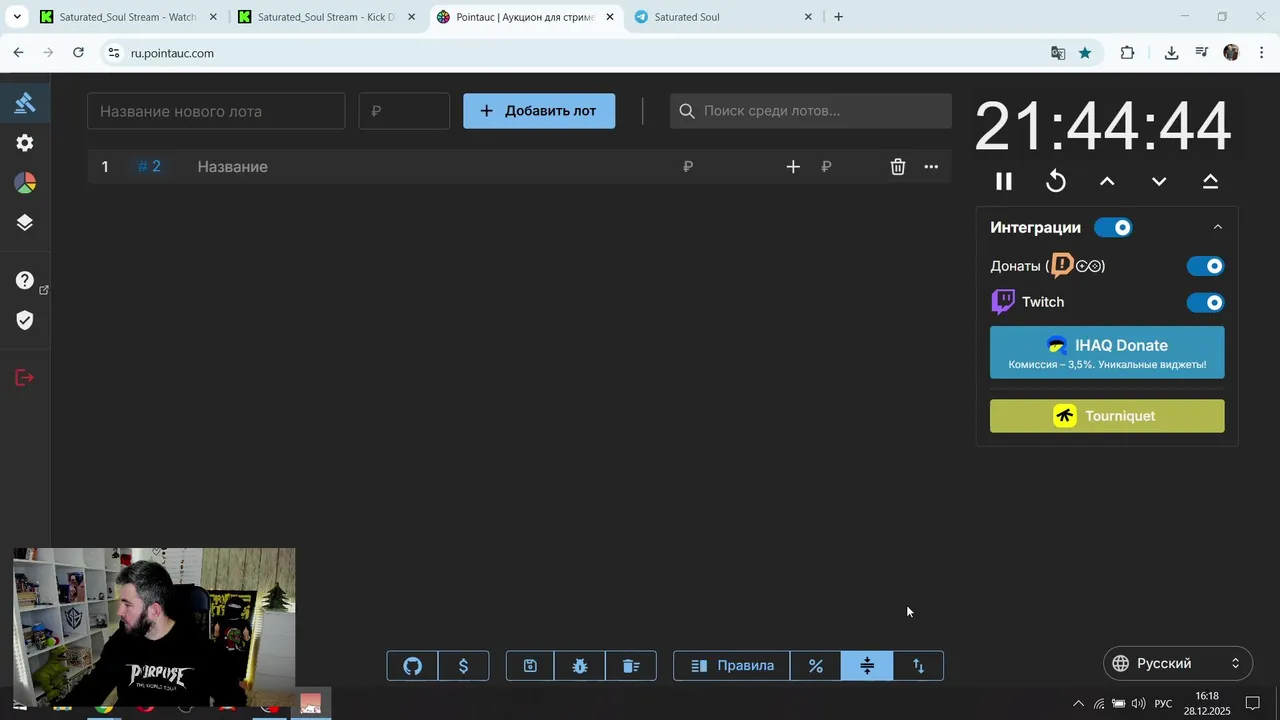Open the help question mark link
This screenshot has height=720, width=1280.
pos(25,281)
